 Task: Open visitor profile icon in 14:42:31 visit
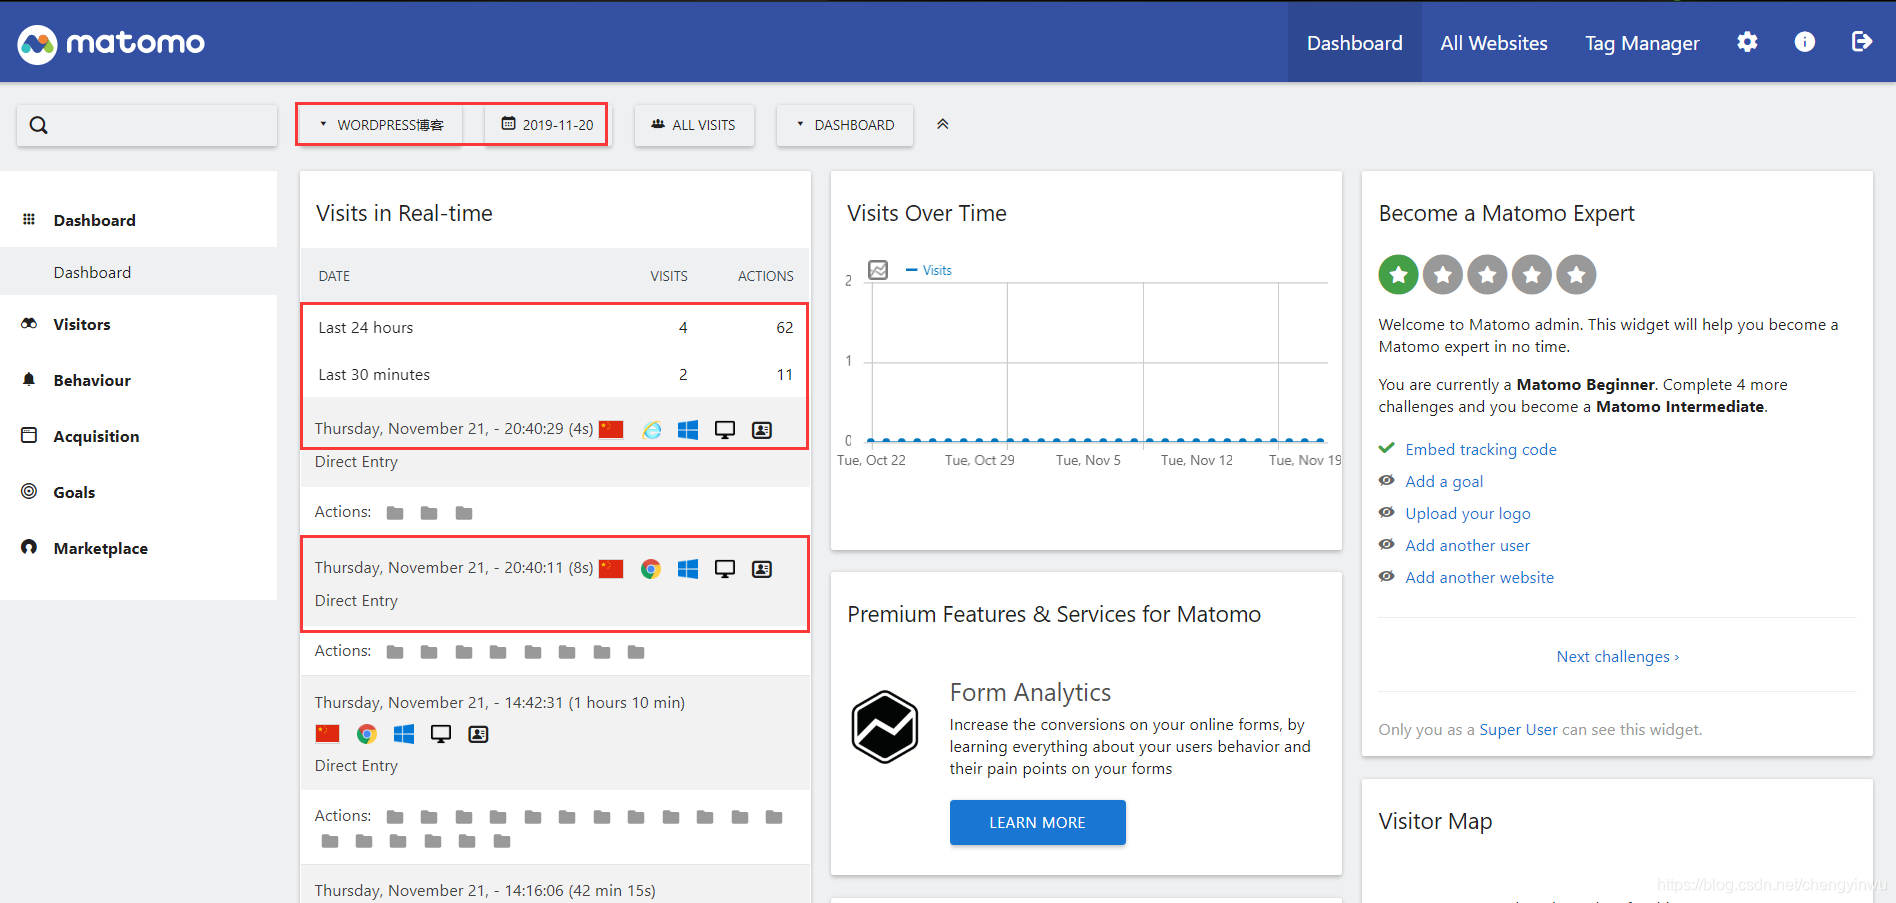point(478,734)
